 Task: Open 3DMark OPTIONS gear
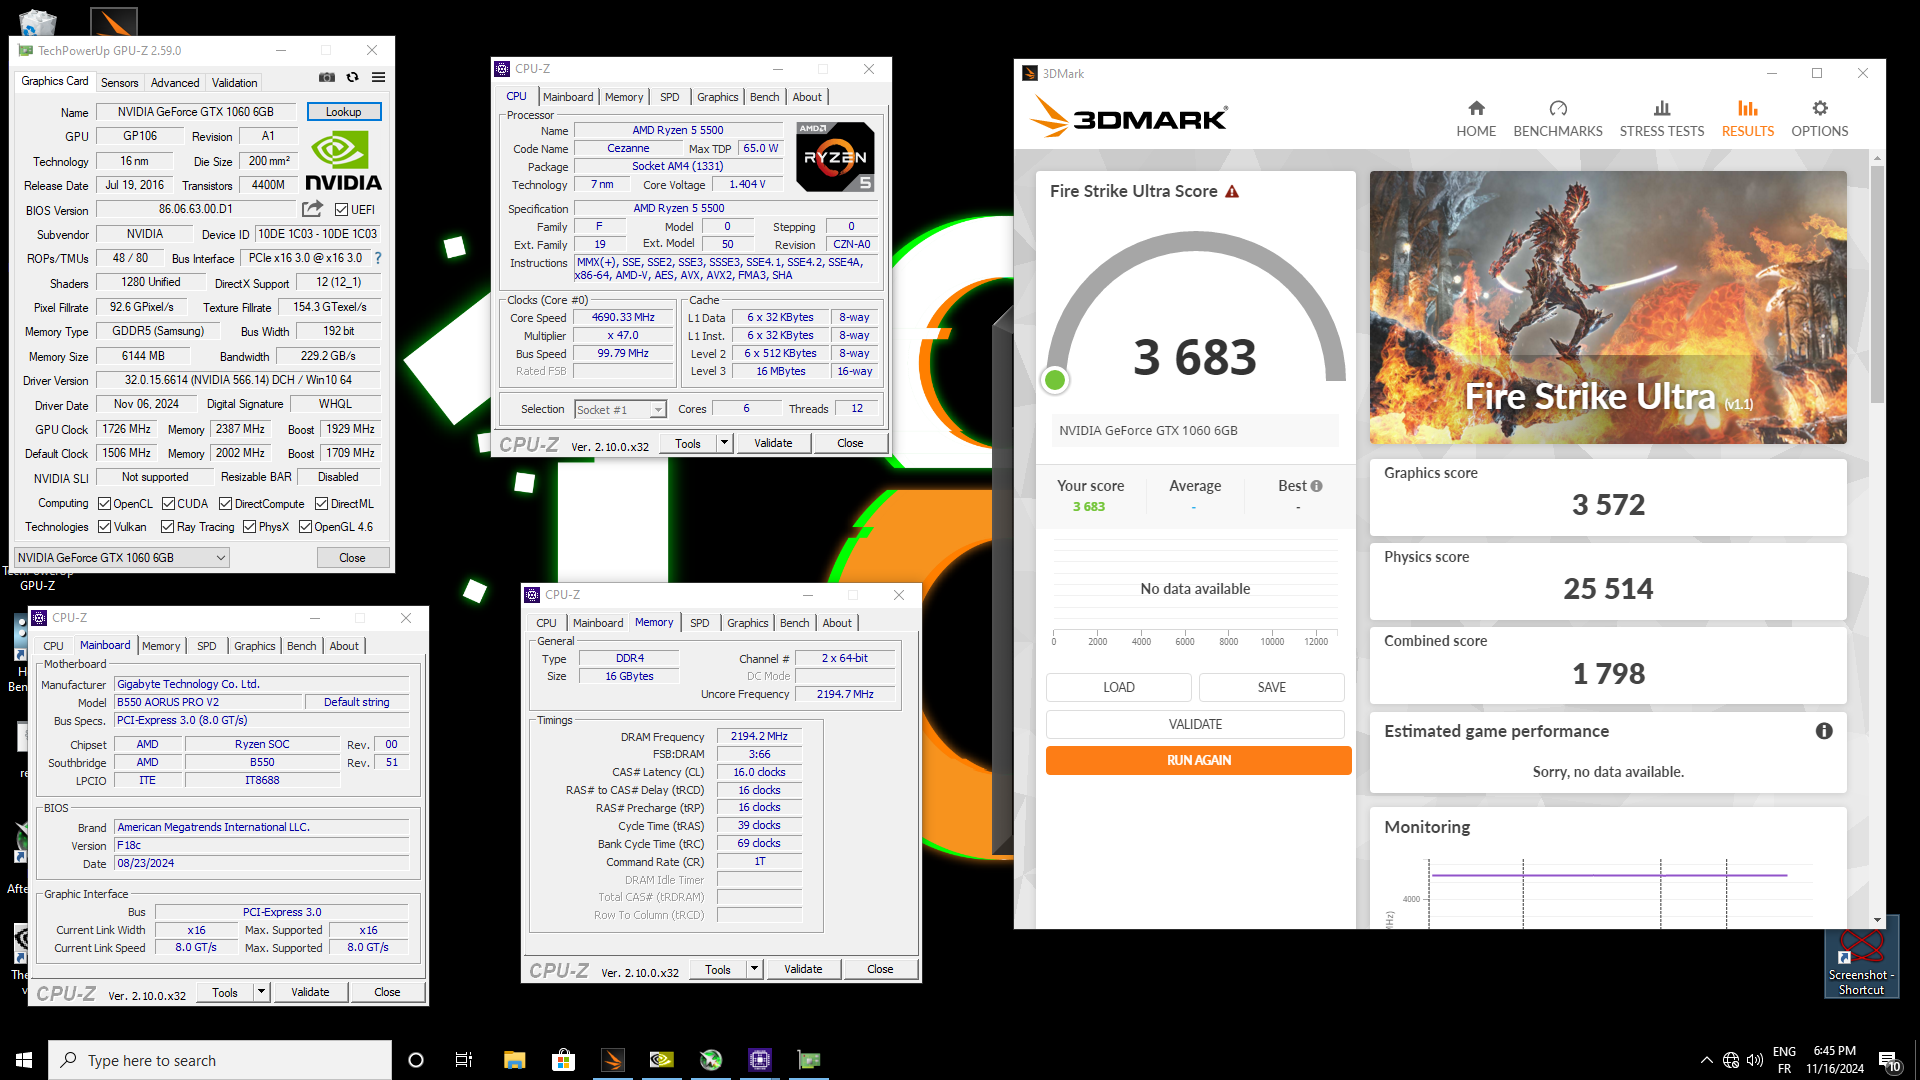tap(1820, 118)
